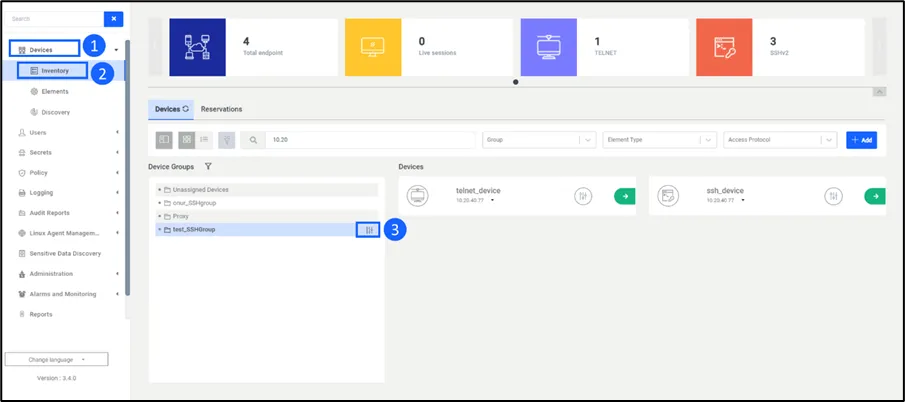Switch to list view of devices
This screenshot has width=905, height=402.
[204, 140]
